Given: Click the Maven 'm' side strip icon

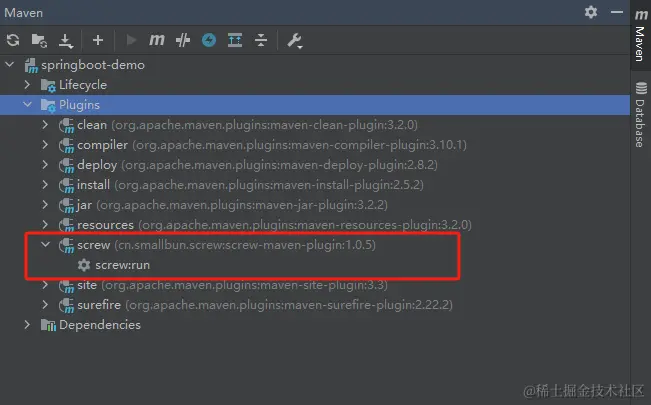Looking at the screenshot, I should (x=641, y=15).
